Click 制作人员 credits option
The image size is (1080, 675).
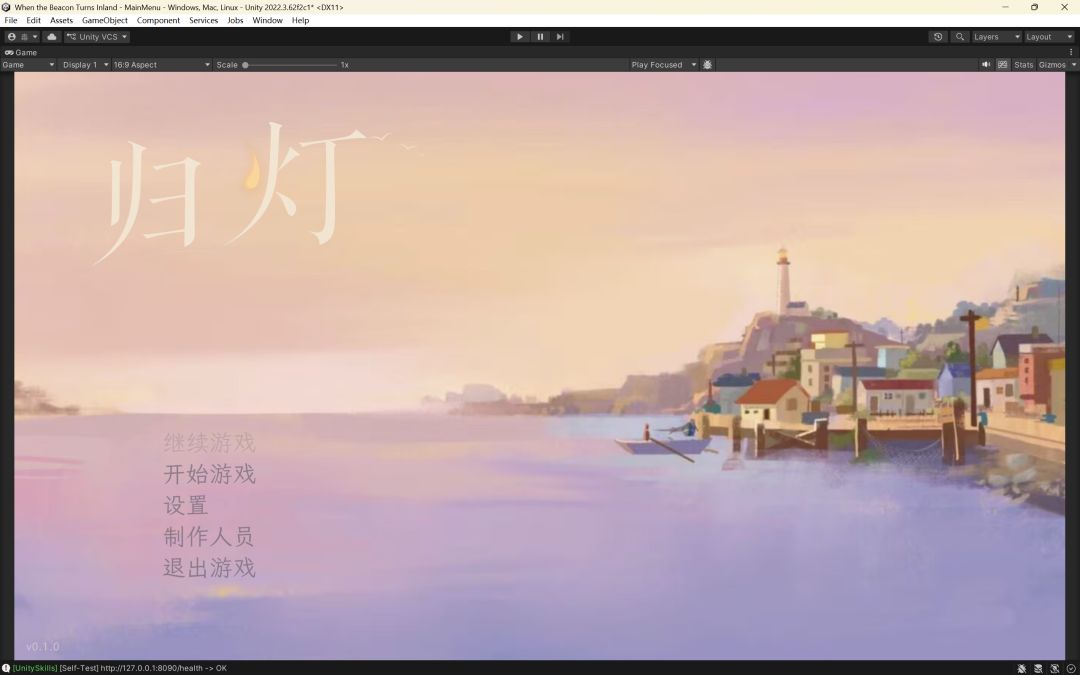point(209,537)
